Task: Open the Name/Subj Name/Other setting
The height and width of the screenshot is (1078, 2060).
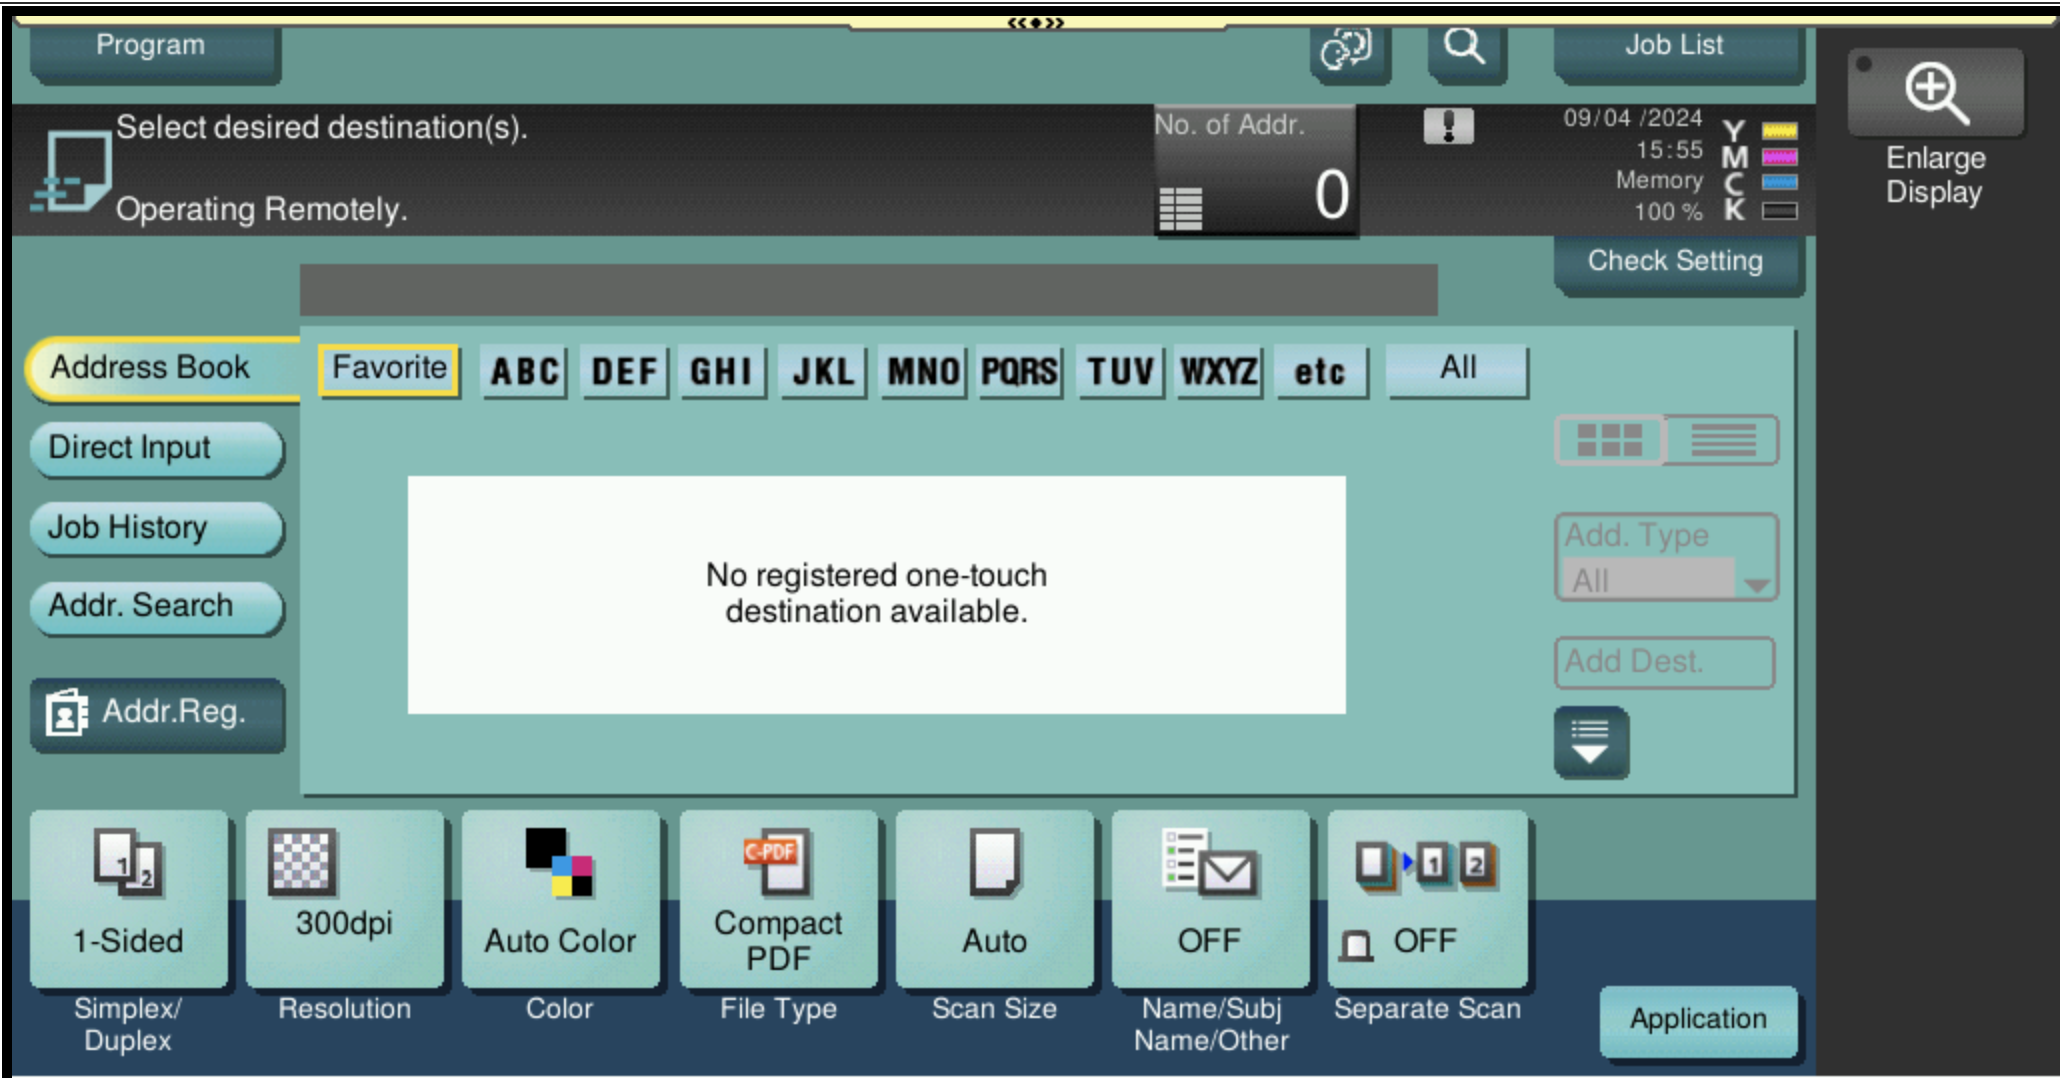Action: [x=1210, y=900]
